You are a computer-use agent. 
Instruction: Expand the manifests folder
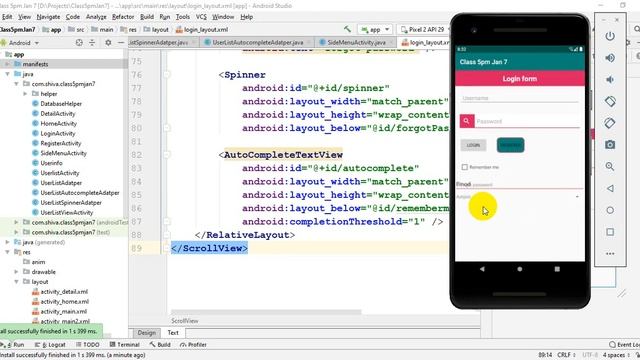click(x=7, y=64)
